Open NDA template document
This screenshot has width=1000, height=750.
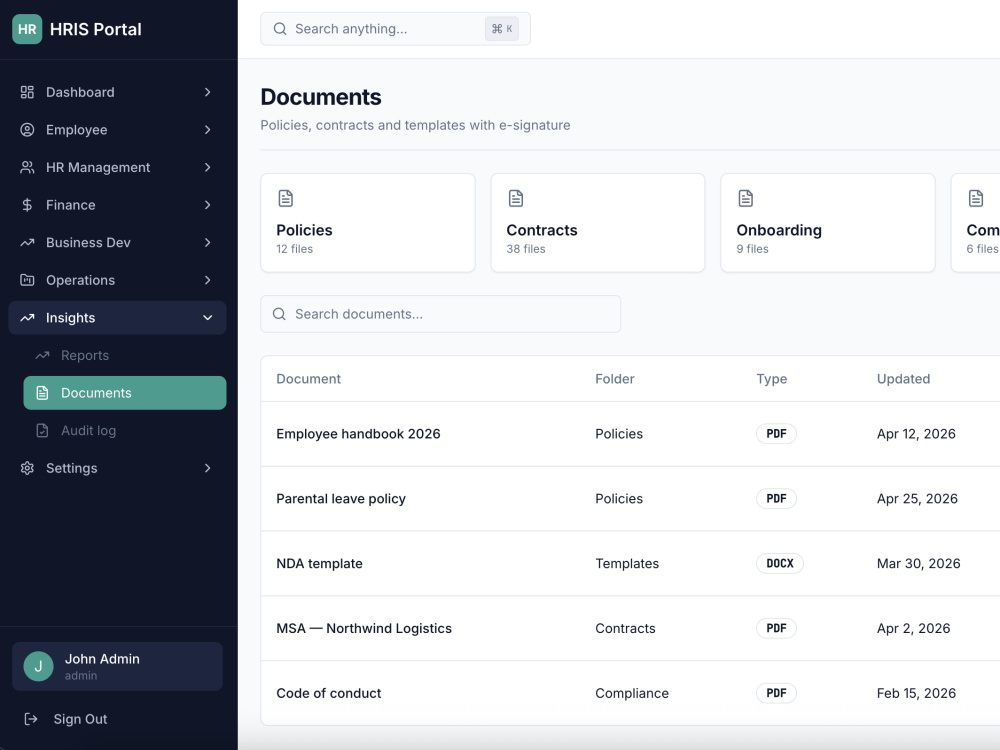pos(320,564)
